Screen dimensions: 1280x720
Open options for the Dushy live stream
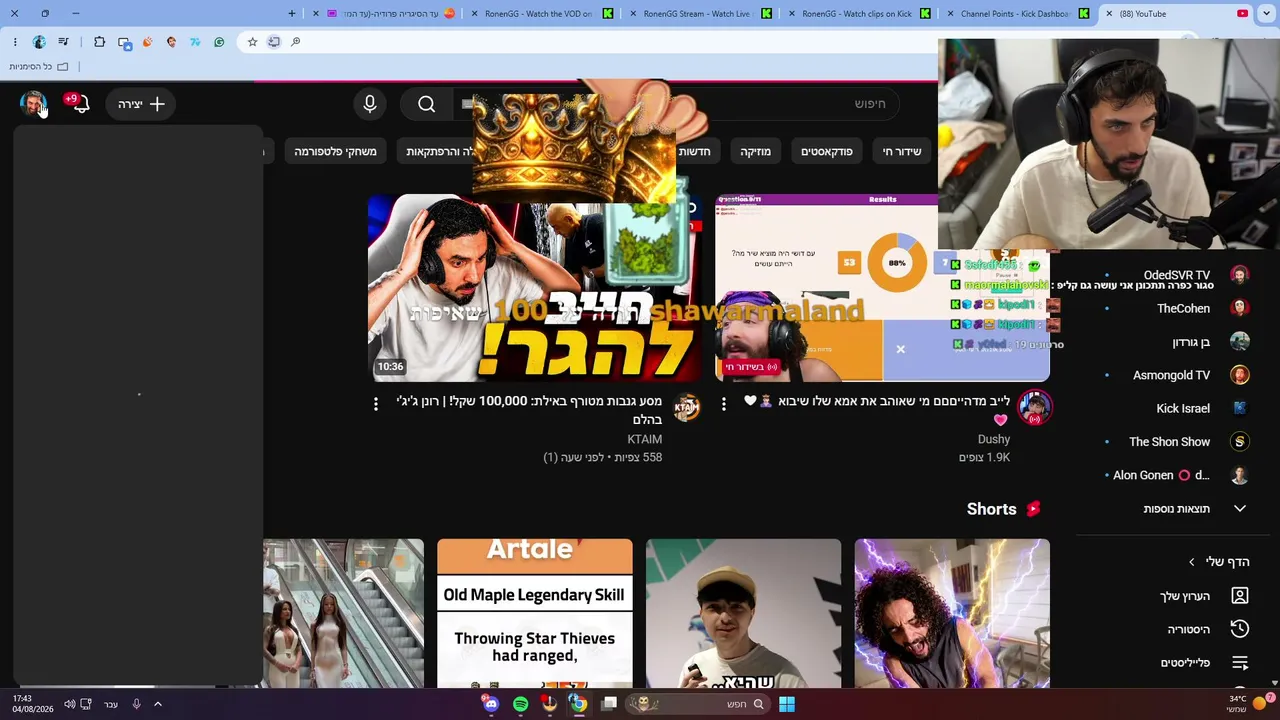click(724, 405)
